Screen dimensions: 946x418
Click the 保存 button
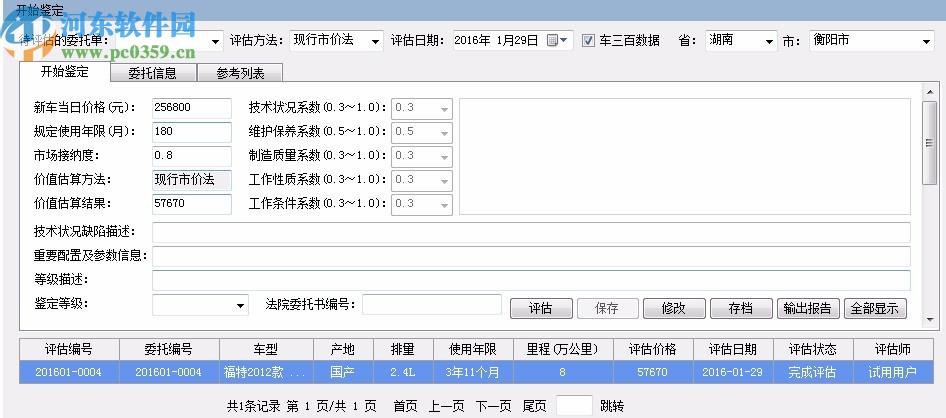608,308
